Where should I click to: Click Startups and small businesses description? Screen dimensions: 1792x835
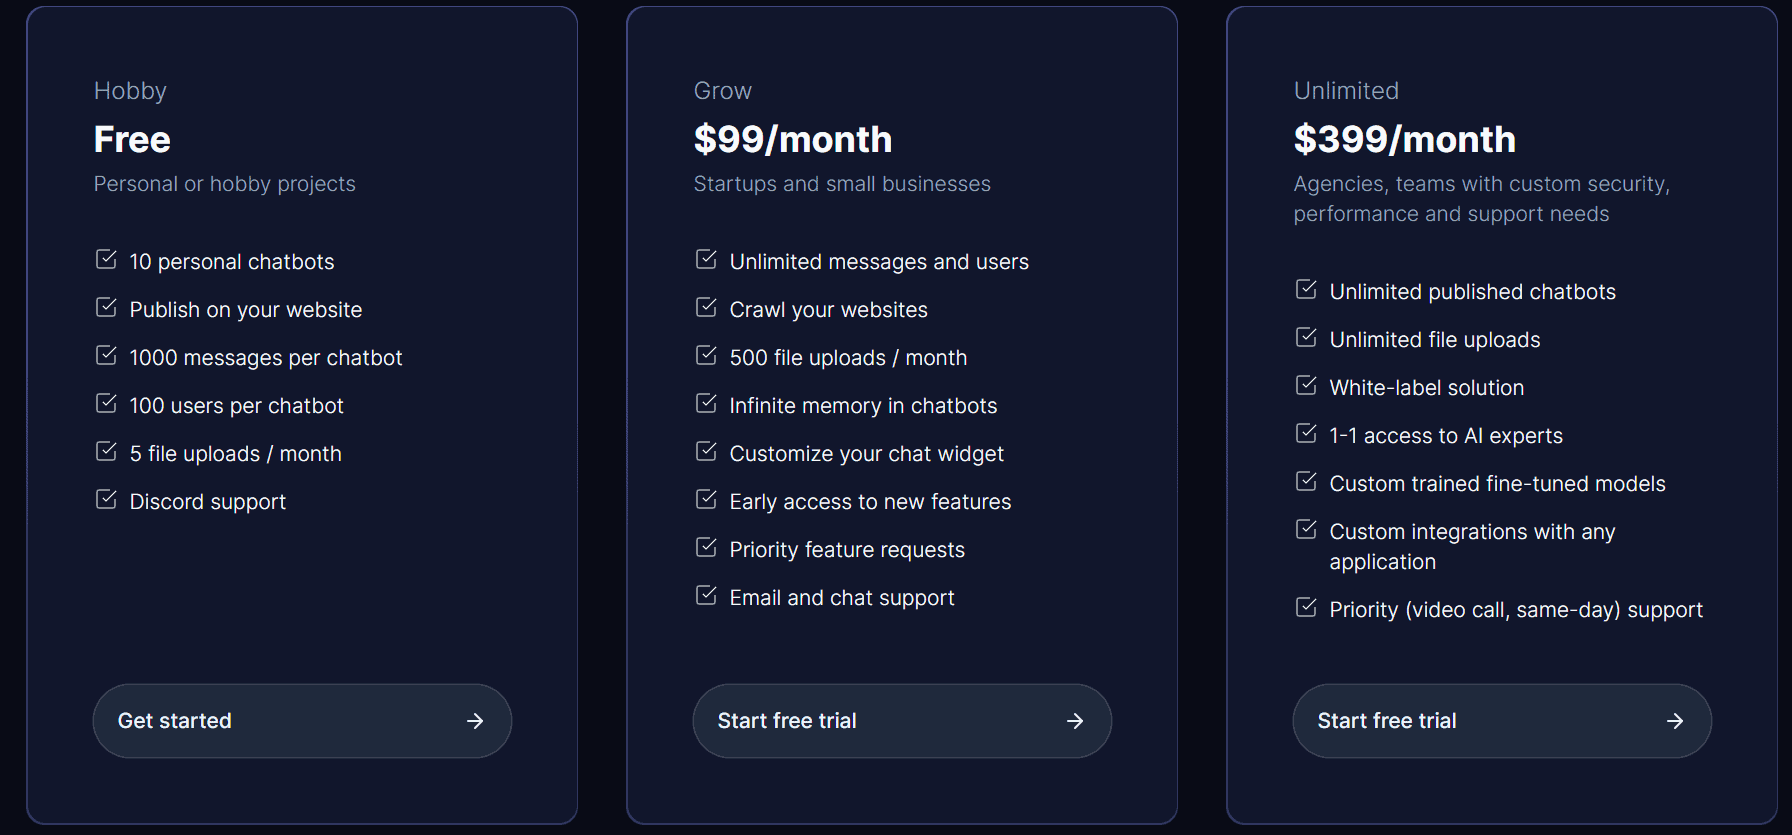click(x=841, y=183)
